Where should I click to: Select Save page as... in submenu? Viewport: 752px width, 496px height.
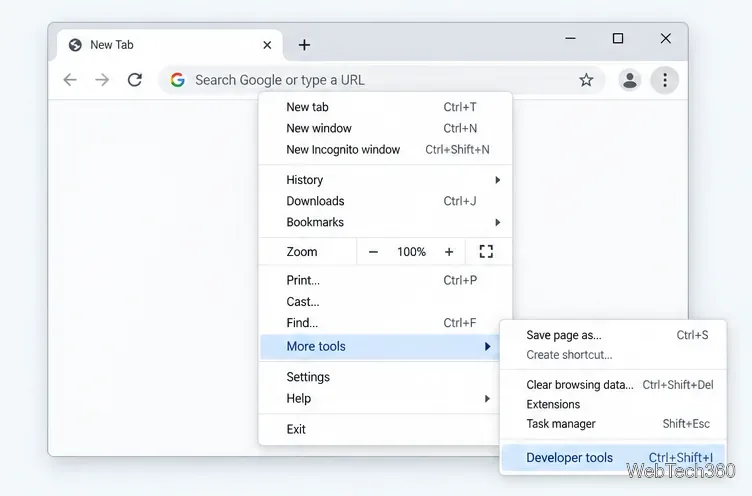click(613, 335)
